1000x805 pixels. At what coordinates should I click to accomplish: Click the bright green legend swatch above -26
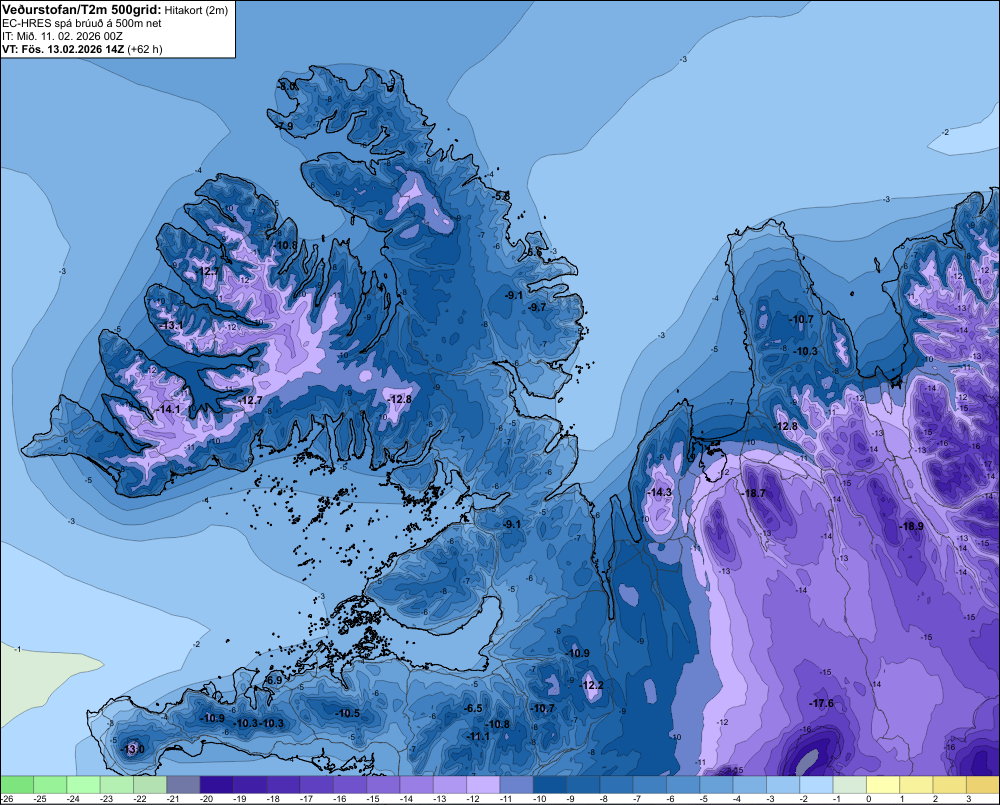(17, 784)
